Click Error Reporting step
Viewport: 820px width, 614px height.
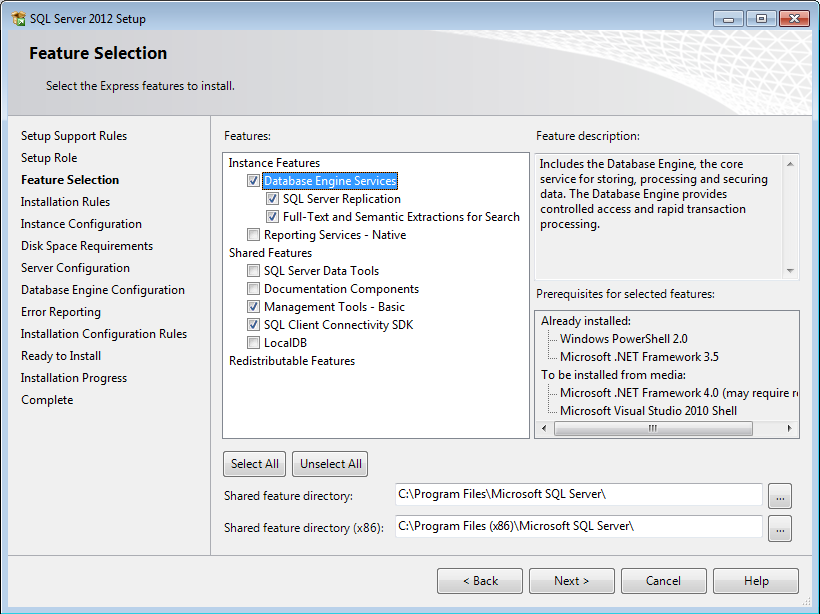click(x=61, y=312)
